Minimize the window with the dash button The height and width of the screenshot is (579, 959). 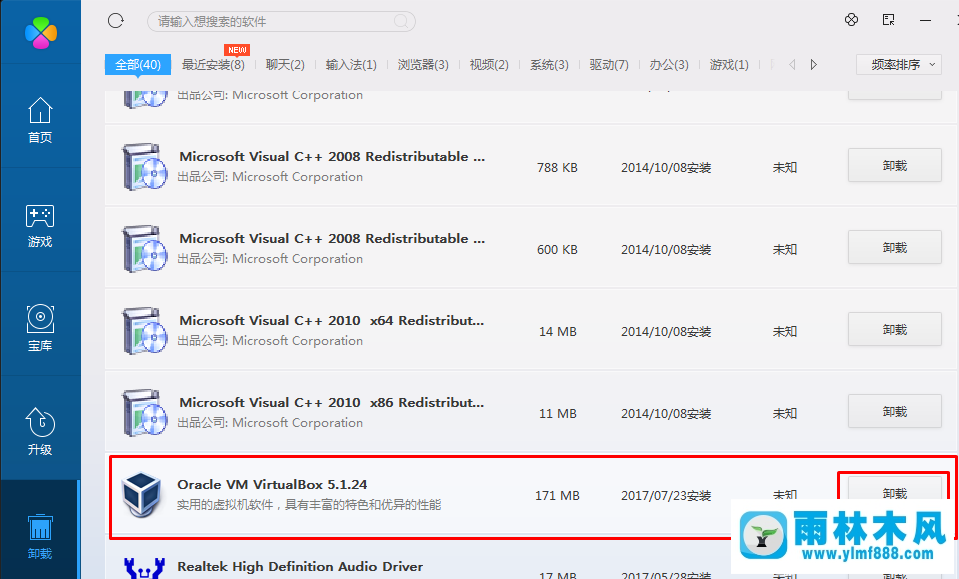pos(925,20)
